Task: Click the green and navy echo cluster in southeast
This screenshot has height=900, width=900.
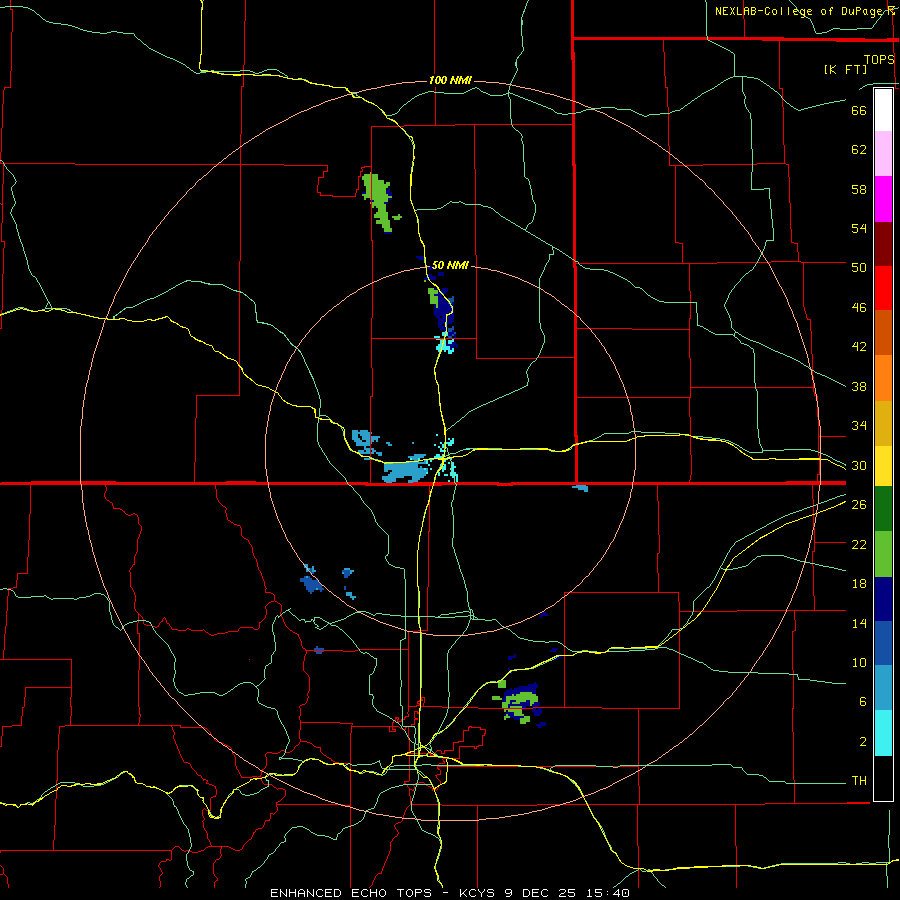Action: tap(519, 703)
